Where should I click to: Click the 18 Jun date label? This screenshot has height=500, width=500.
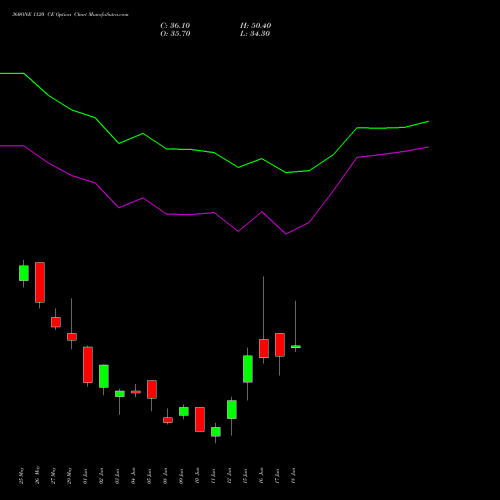[x=294, y=476]
